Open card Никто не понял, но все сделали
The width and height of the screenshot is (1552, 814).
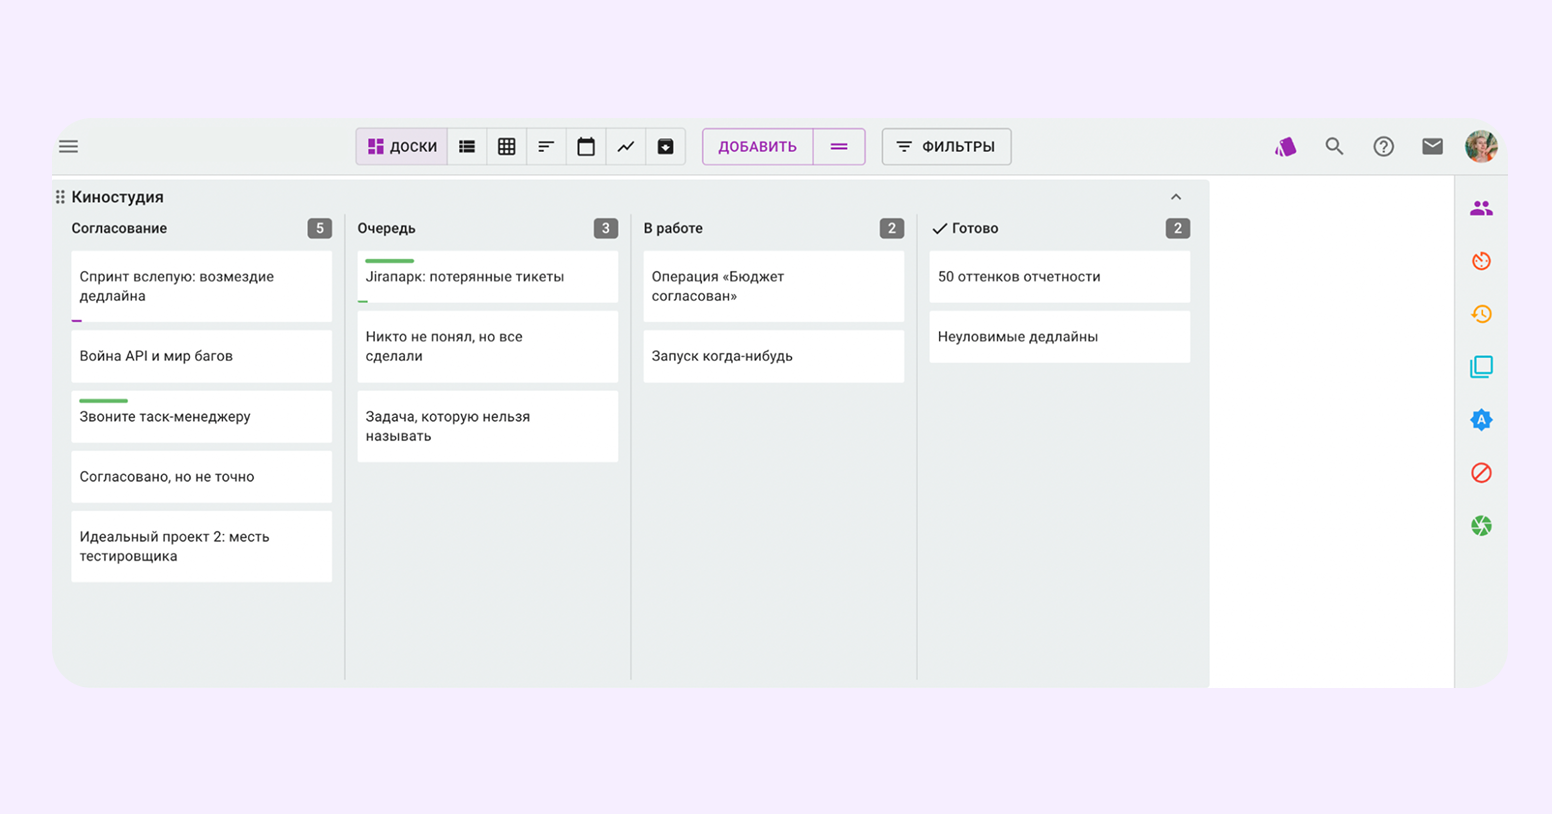tap(487, 346)
